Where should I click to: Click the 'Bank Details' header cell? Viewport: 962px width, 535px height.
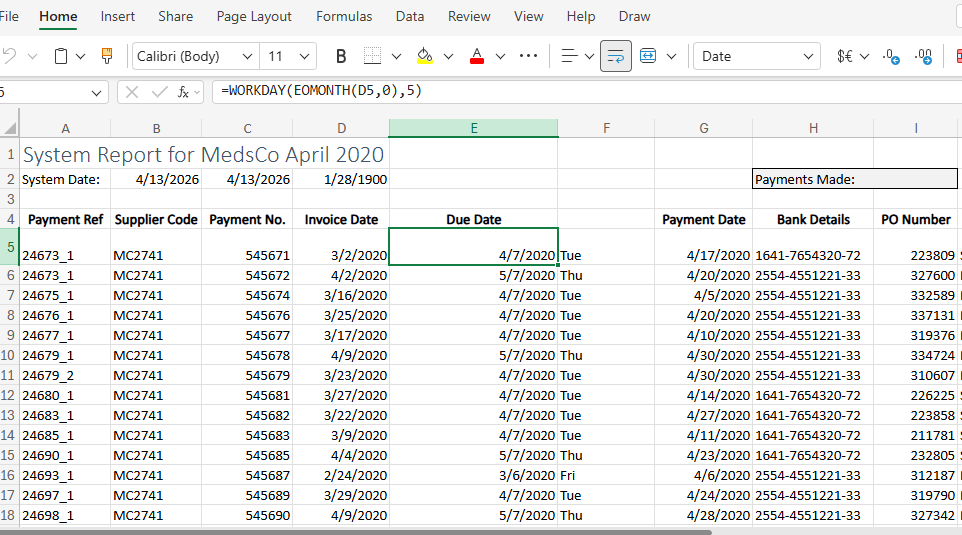tap(813, 219)
